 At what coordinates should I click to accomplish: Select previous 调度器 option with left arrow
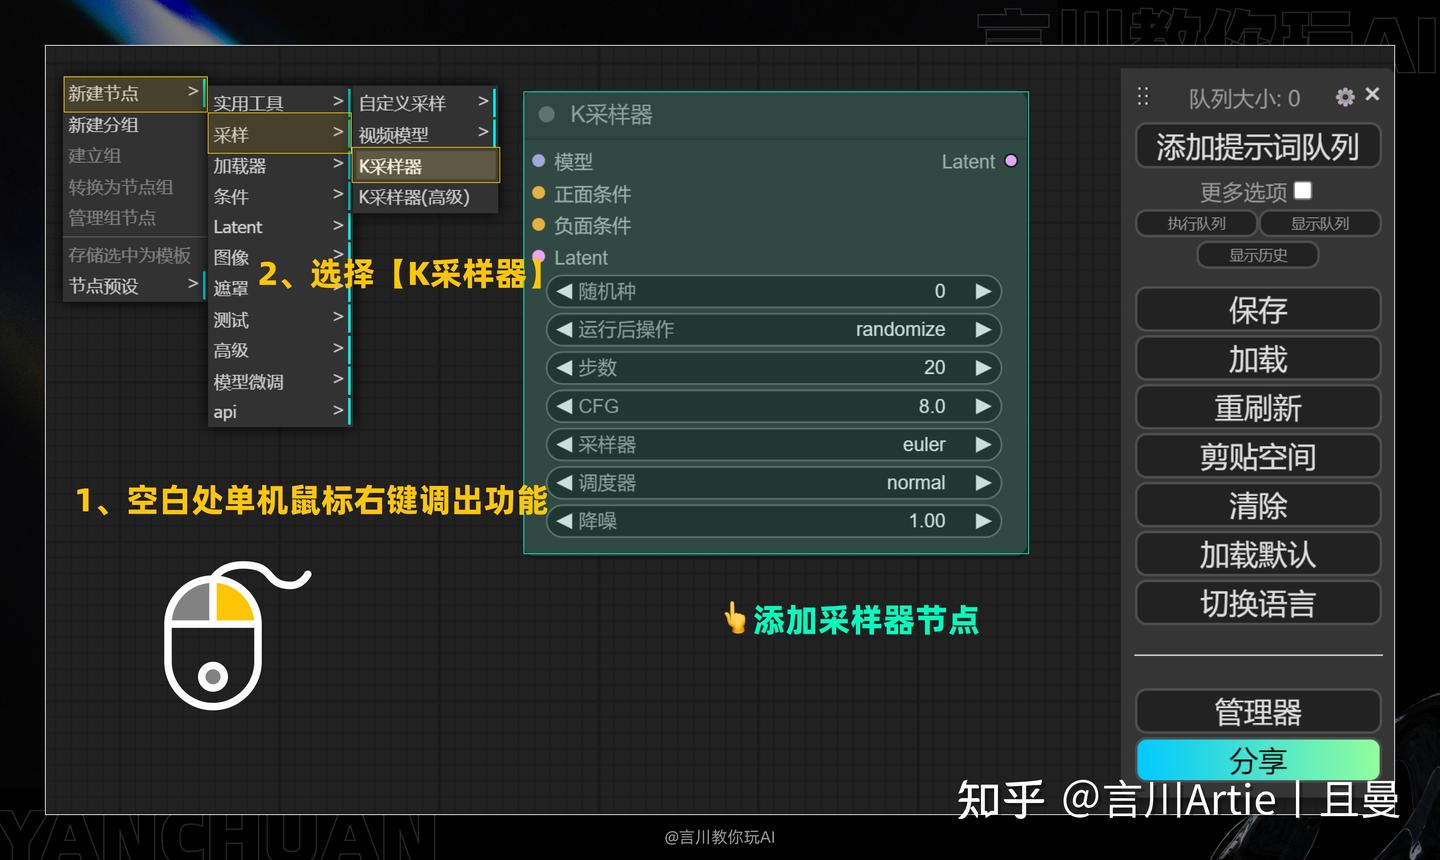coord(564,482)
